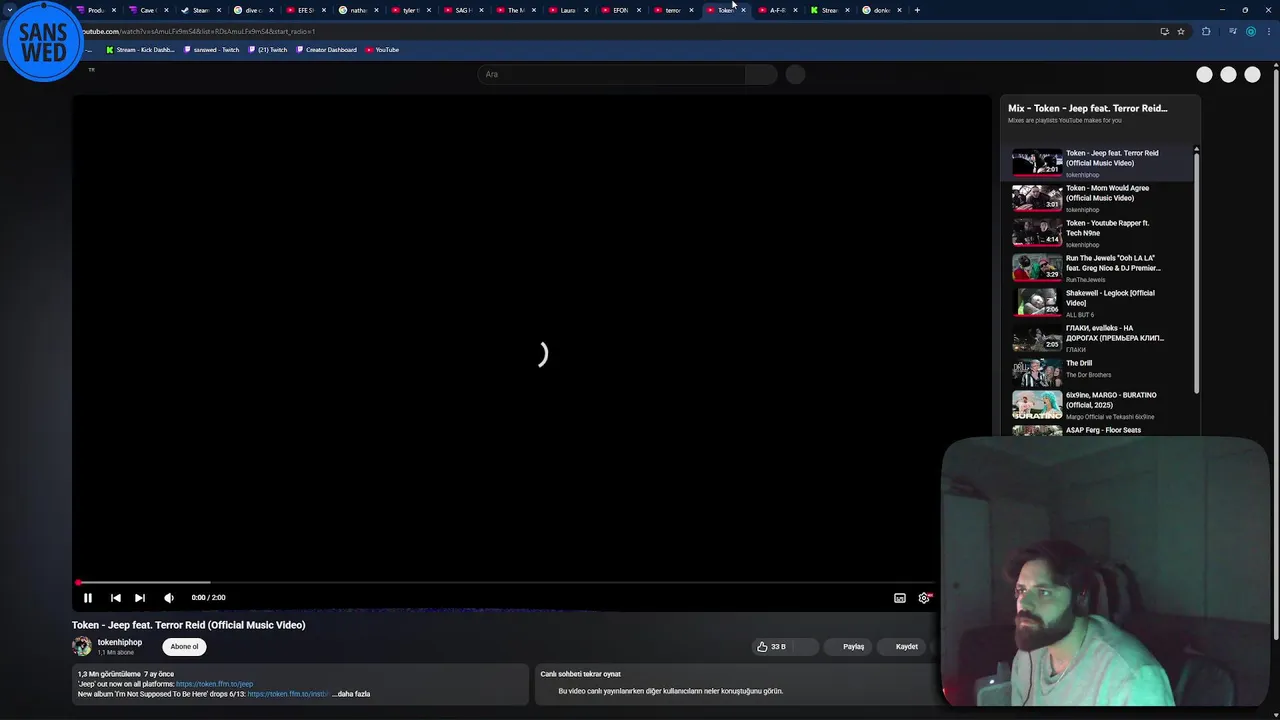
Task: Go to previous video in player controls
Action: (115, 598)
